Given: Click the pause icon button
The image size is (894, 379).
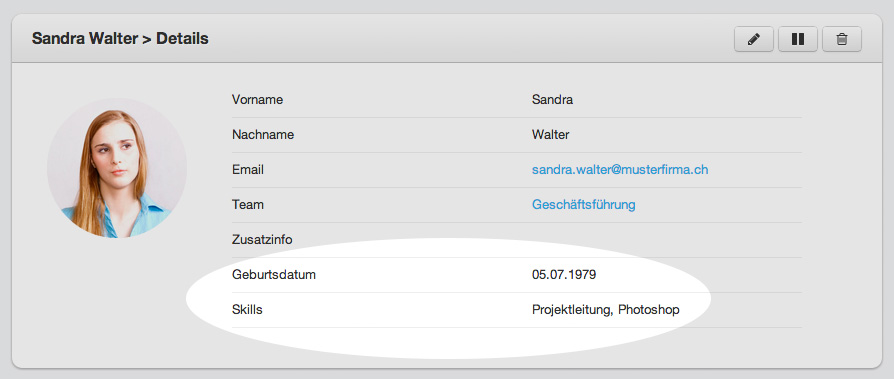Looking at the screenshot, I should [x=798, y=39].
